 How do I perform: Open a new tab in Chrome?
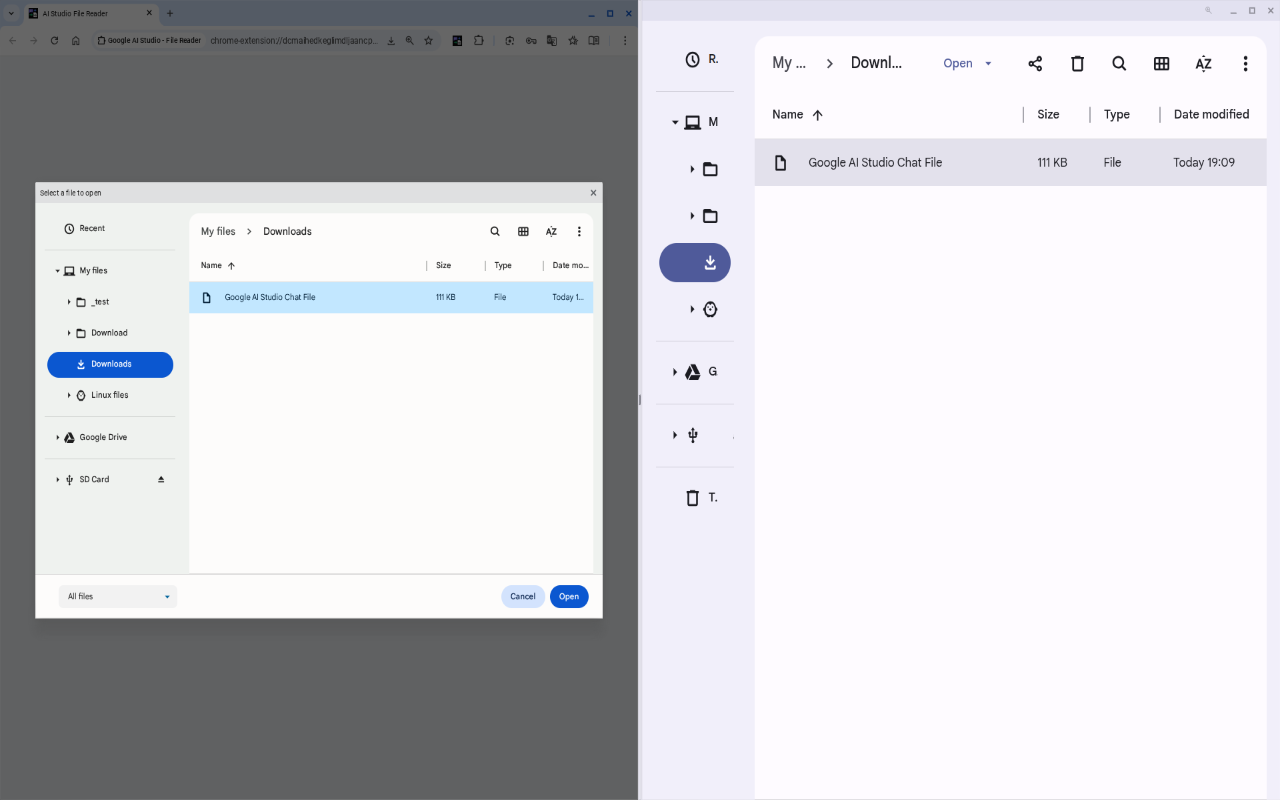(x=170, y=14)
